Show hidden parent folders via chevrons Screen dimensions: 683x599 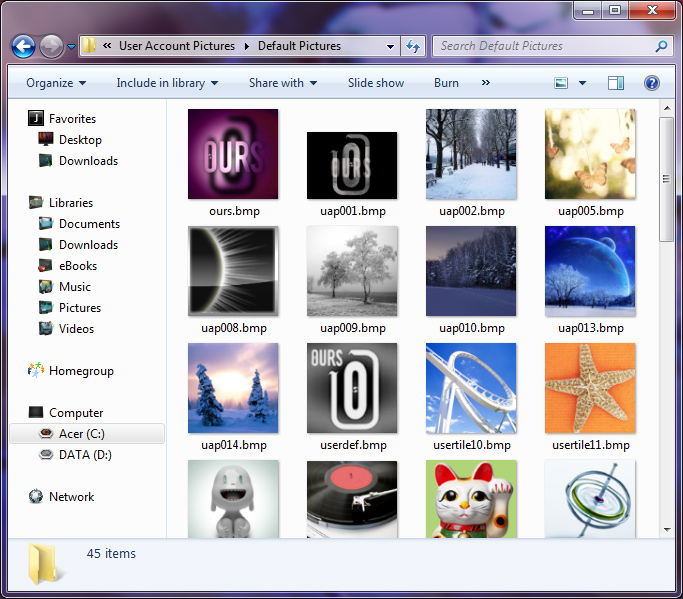(x=107, y=45)
